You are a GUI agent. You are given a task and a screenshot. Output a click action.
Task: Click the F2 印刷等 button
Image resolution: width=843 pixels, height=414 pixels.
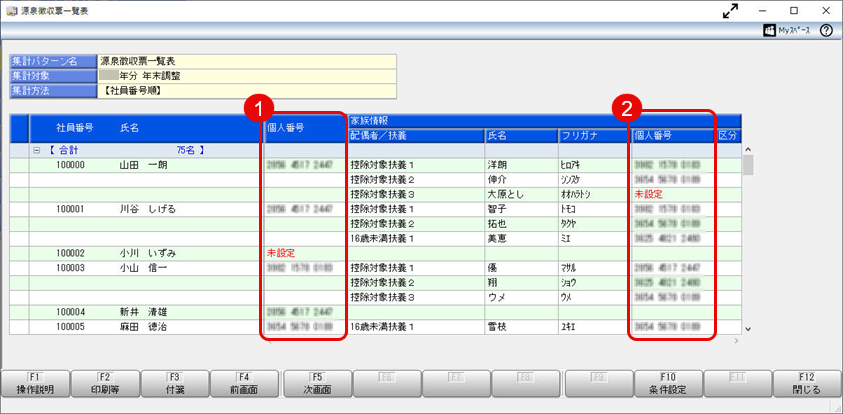coord(105,384)
